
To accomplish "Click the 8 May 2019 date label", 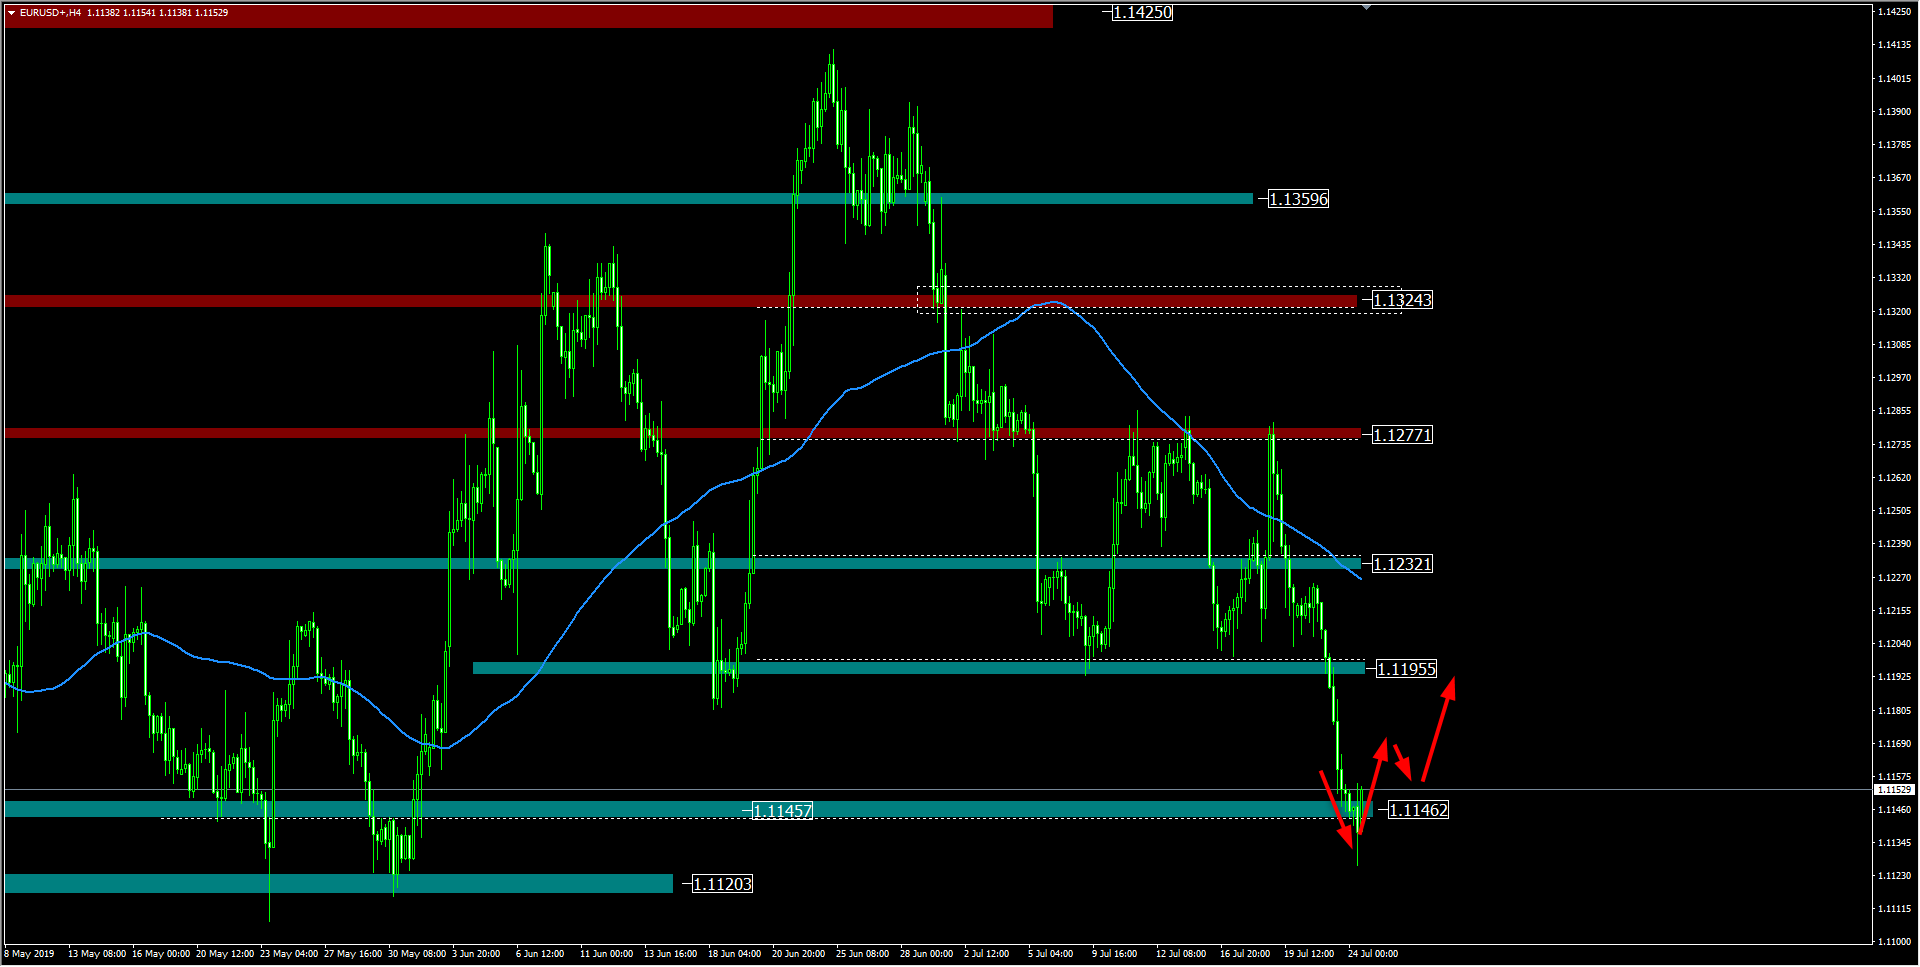I will click(x=31, y=954).
